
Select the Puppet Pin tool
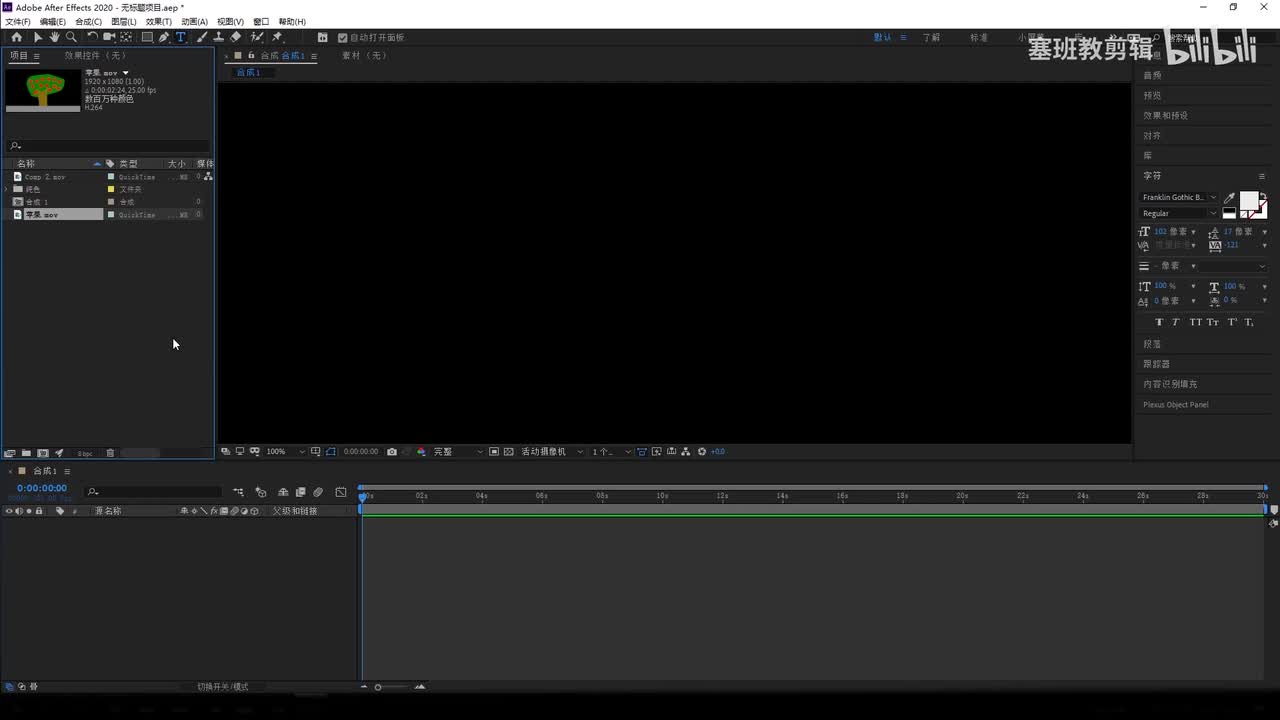click(277, 37)
